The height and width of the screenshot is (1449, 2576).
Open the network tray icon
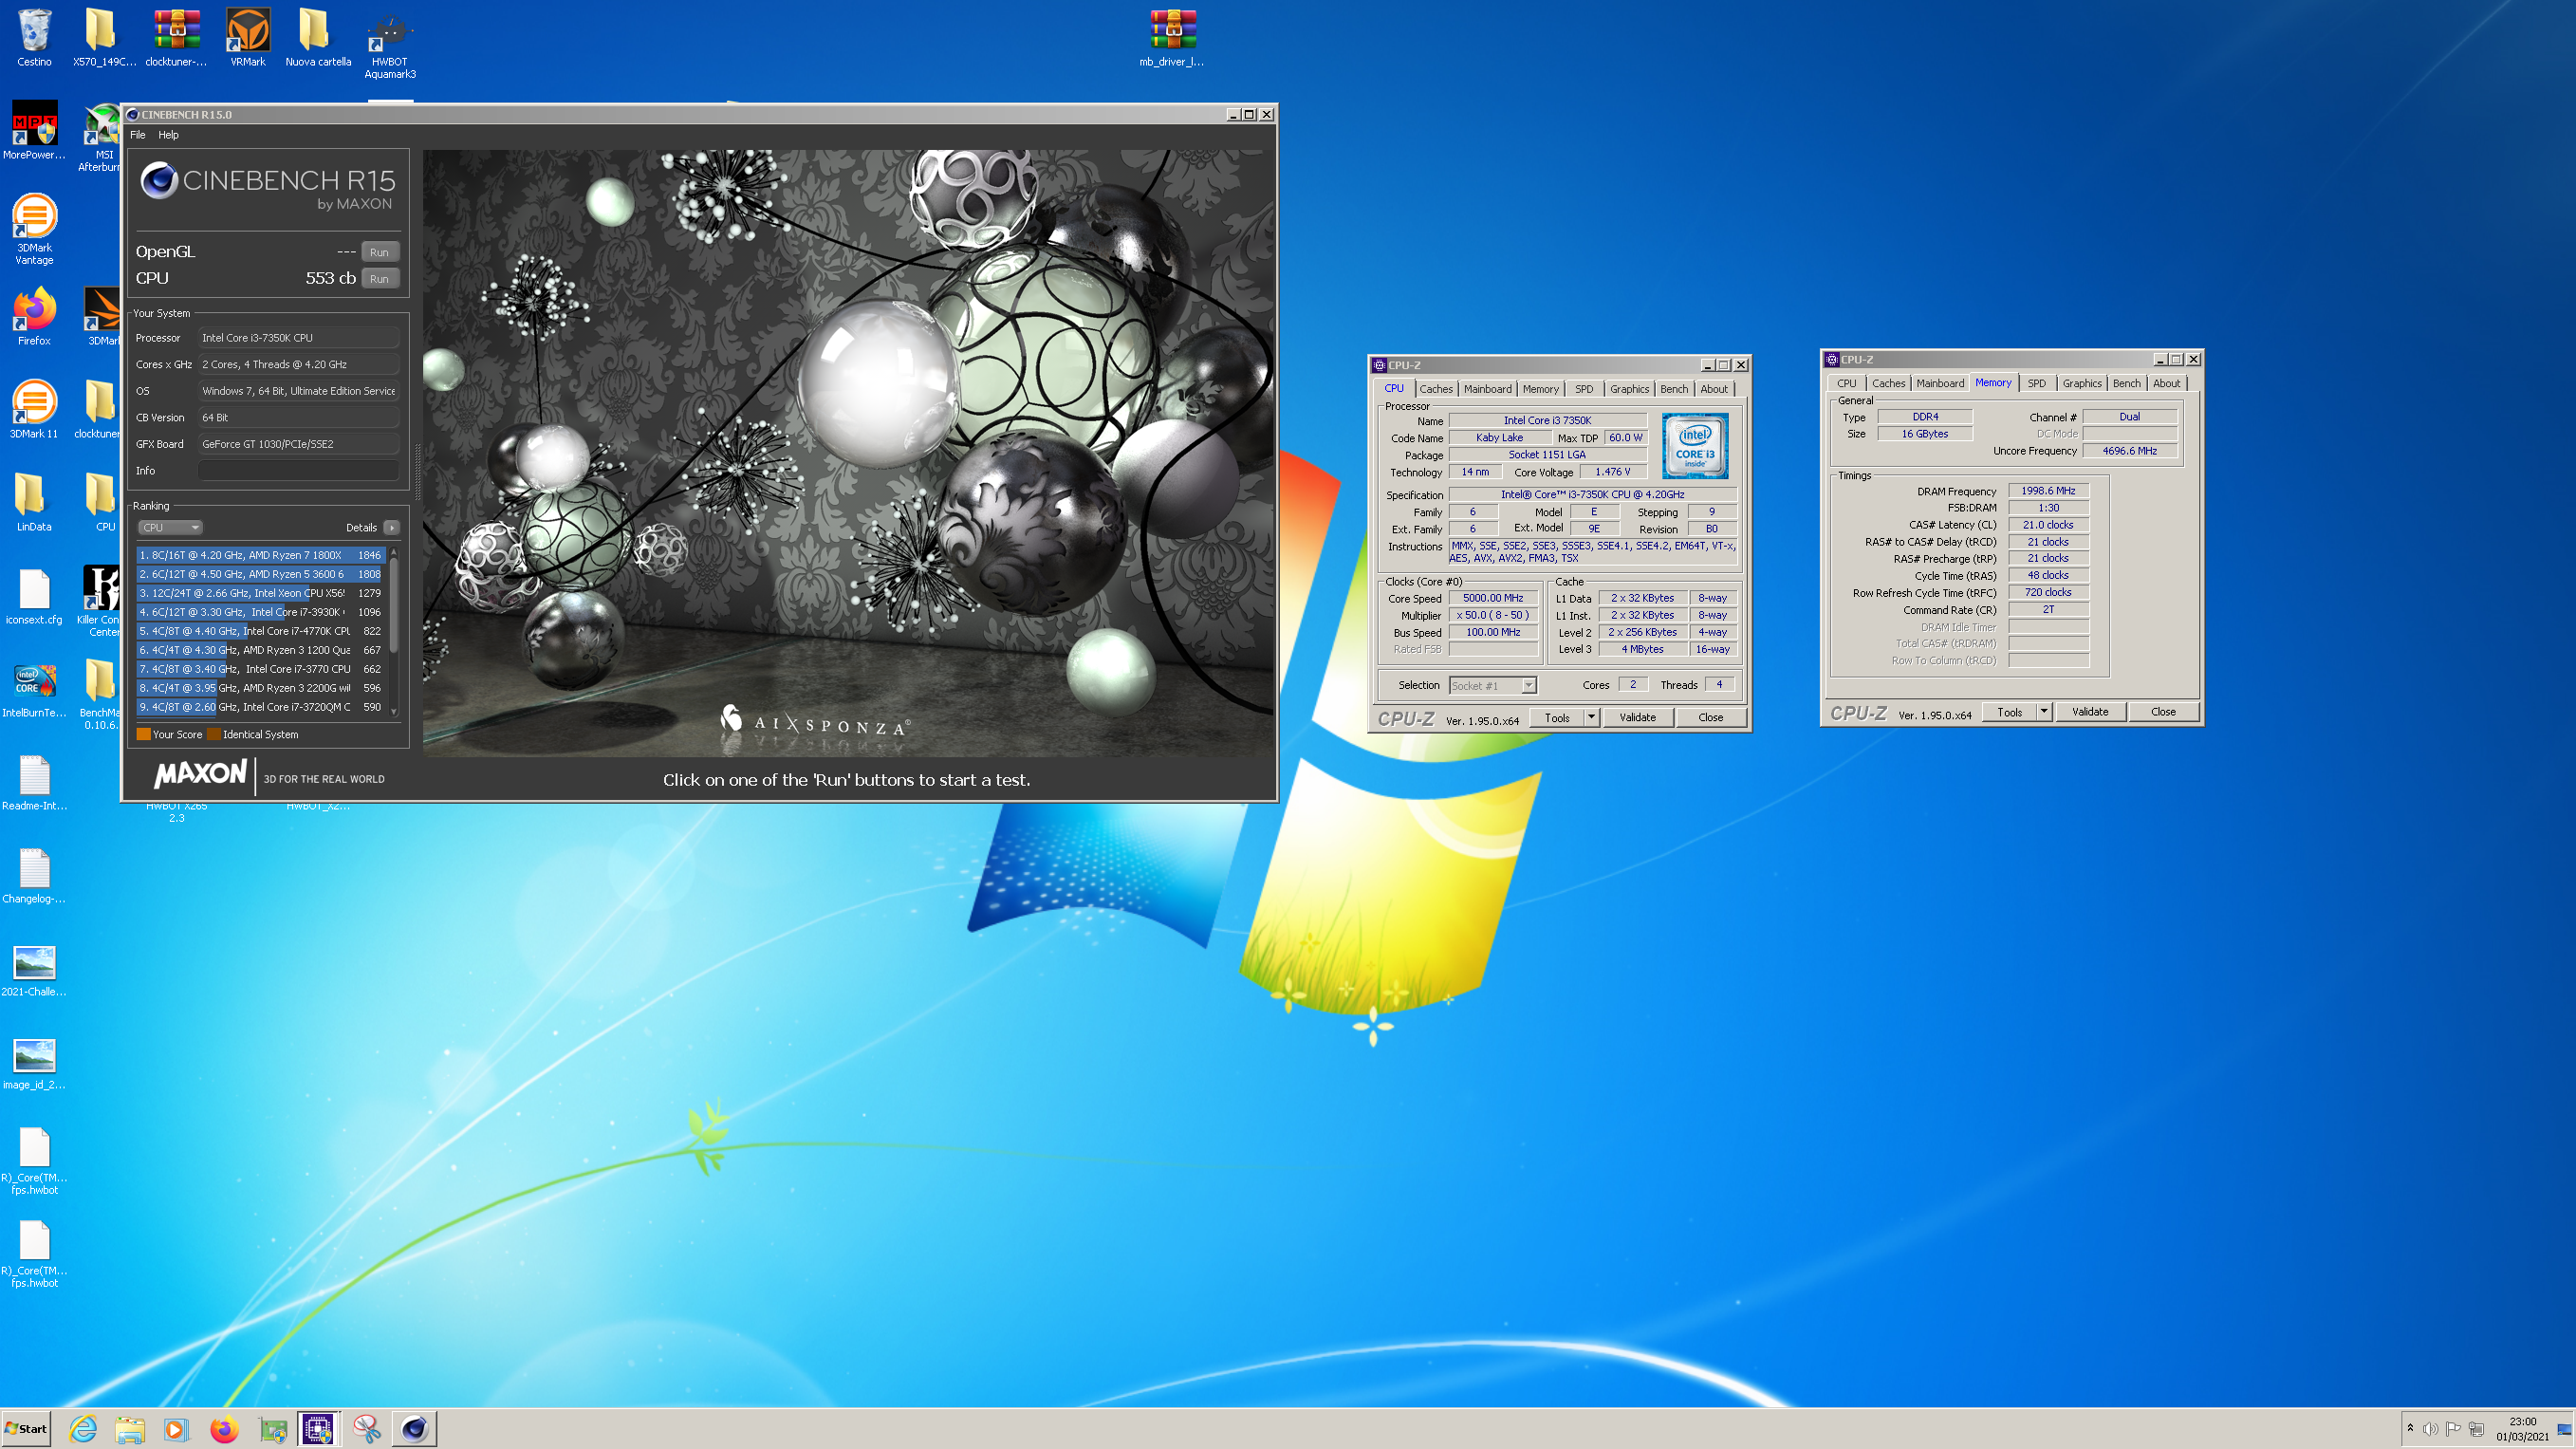point(2477,1429)
